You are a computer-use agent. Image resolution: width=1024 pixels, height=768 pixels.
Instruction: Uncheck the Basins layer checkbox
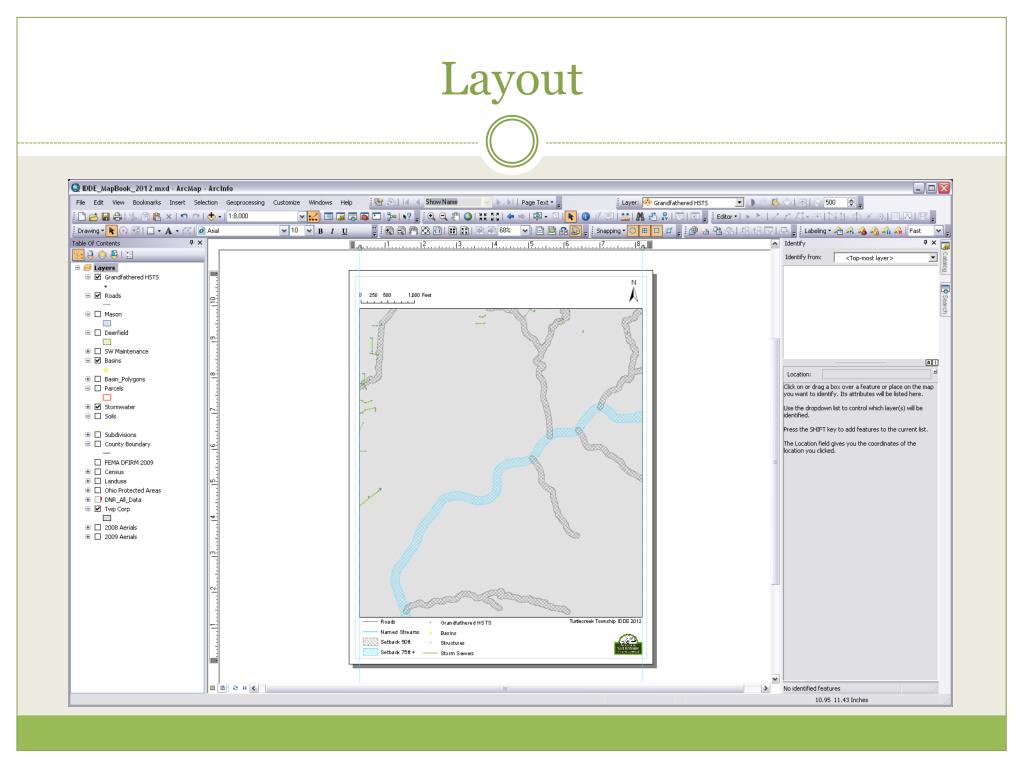[x=98, y=360]
